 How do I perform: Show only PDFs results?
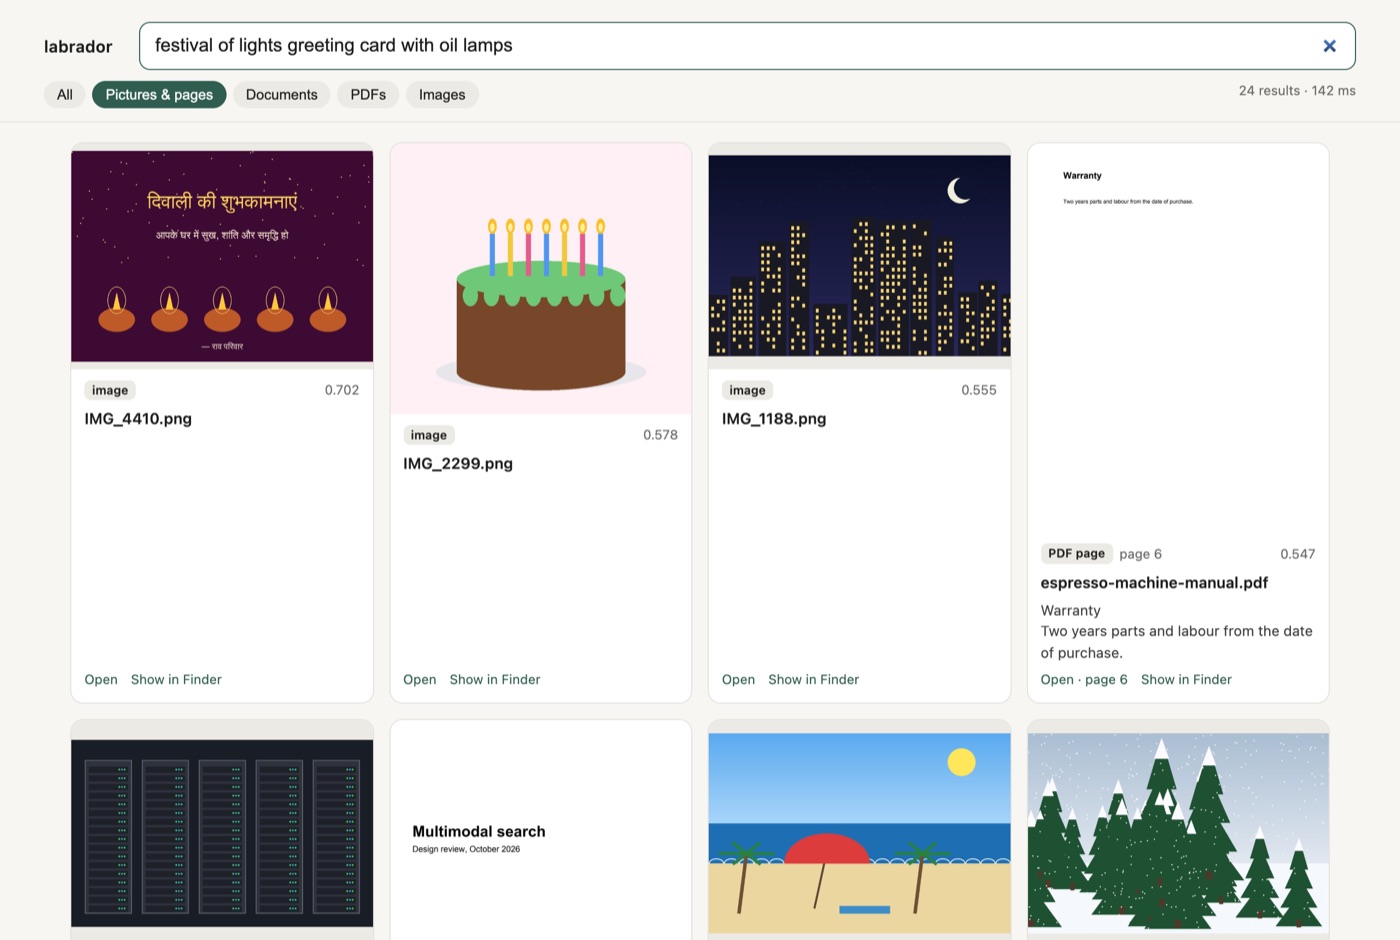[x=368, y=95]
